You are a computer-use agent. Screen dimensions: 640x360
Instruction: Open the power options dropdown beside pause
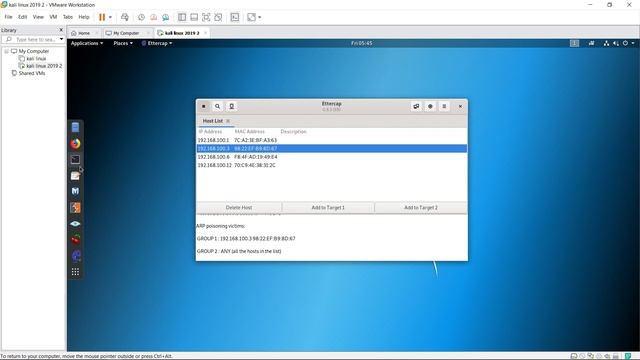tap(110, 17)
